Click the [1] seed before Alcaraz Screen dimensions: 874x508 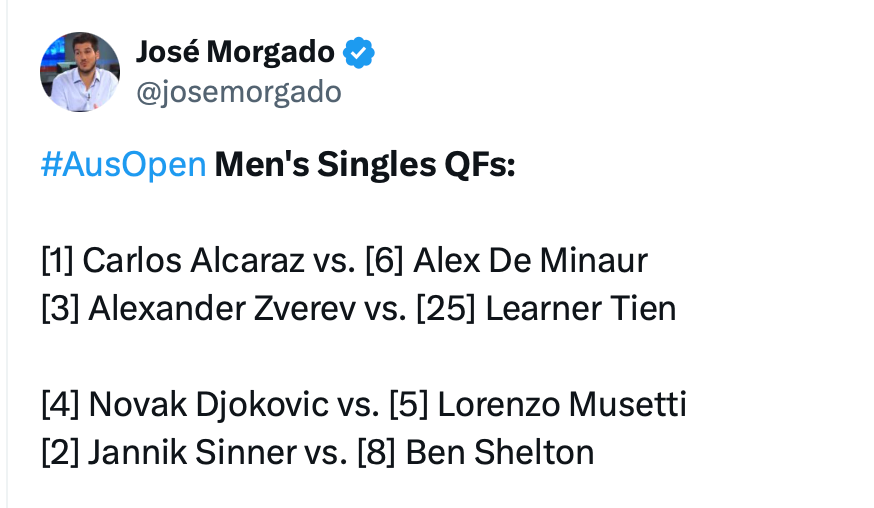coord(57,261)
